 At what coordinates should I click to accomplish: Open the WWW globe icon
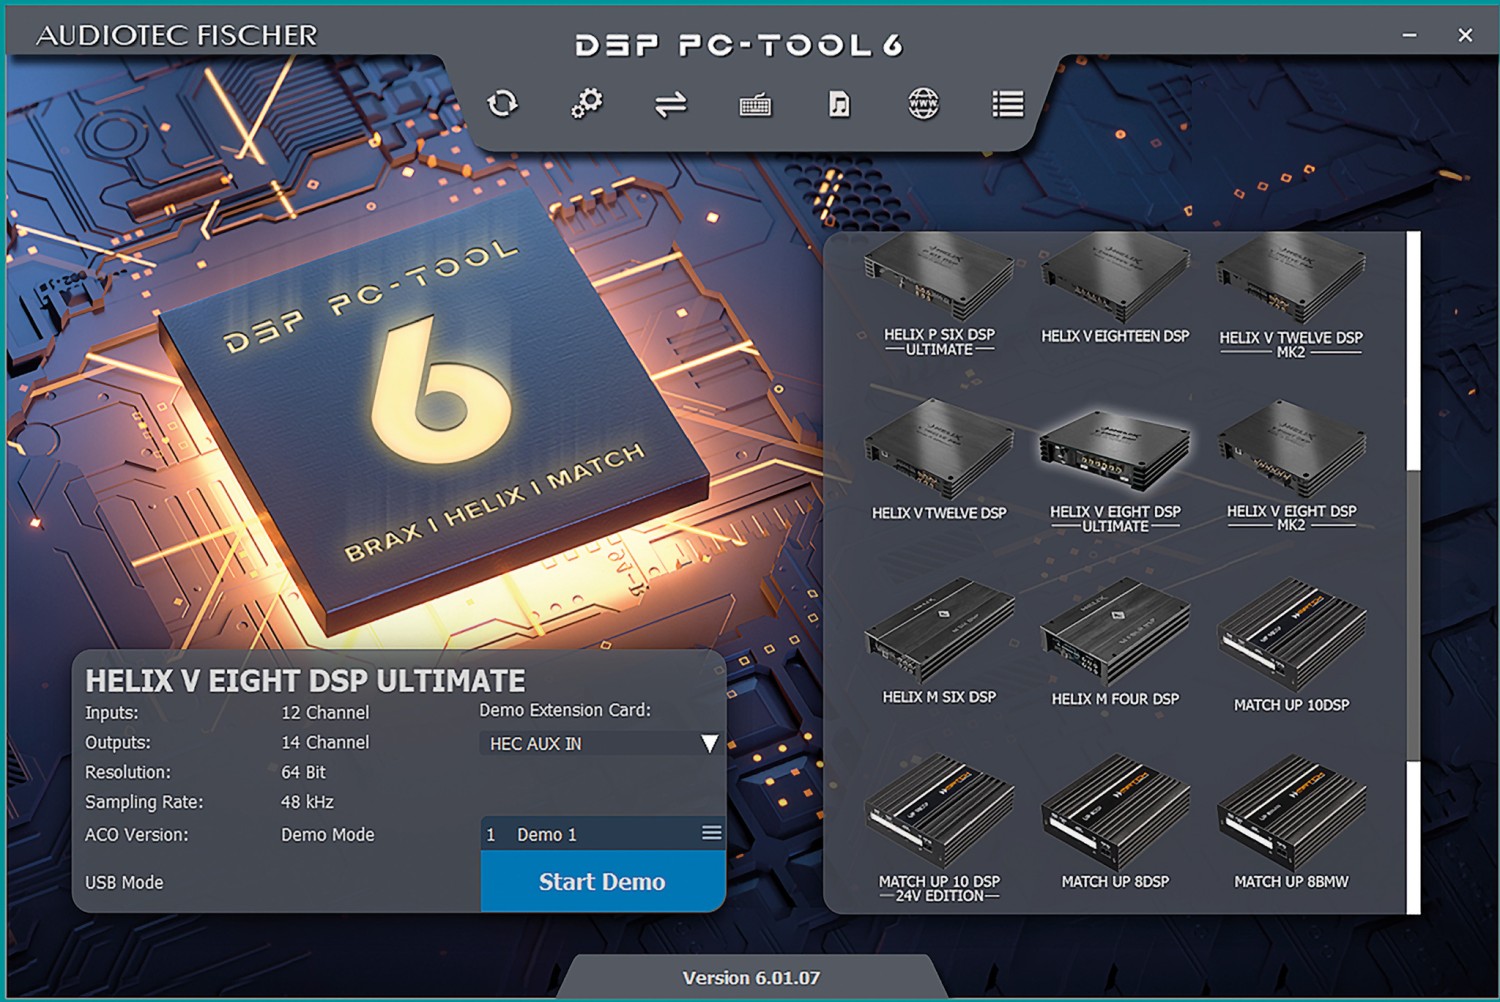point(923,103)
